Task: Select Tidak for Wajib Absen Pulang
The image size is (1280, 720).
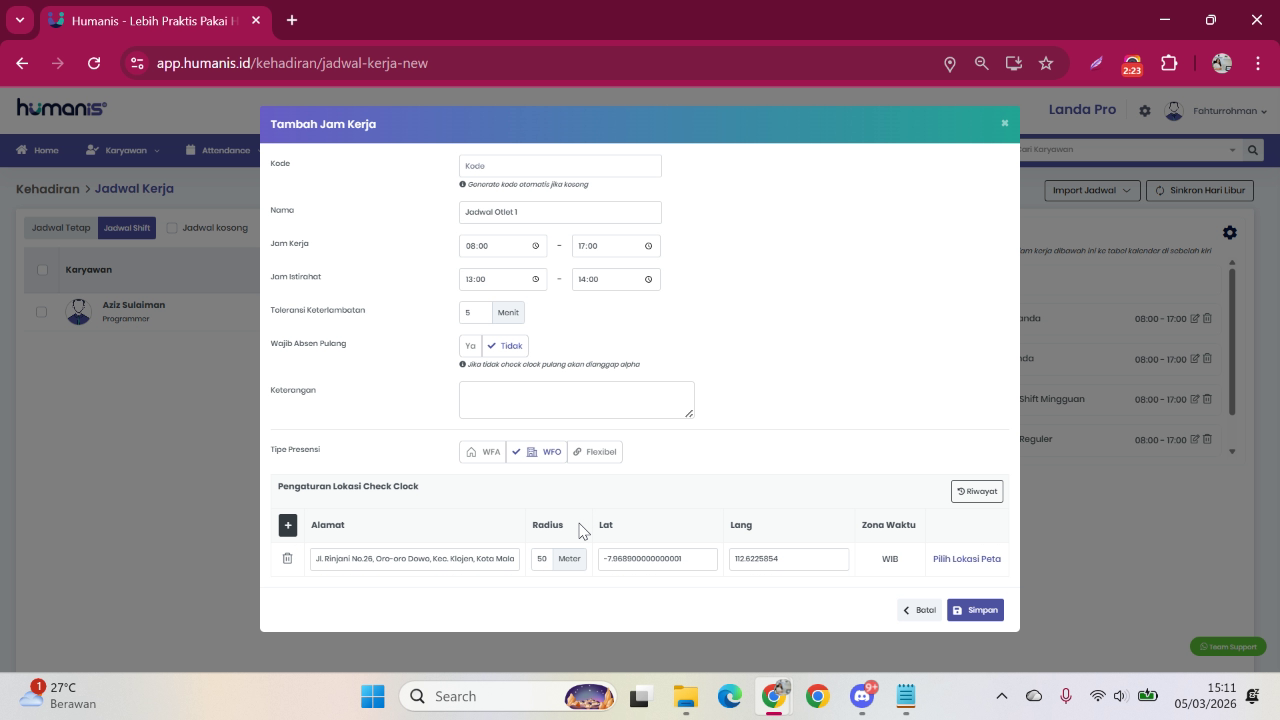Action: [x=505, y=346]
